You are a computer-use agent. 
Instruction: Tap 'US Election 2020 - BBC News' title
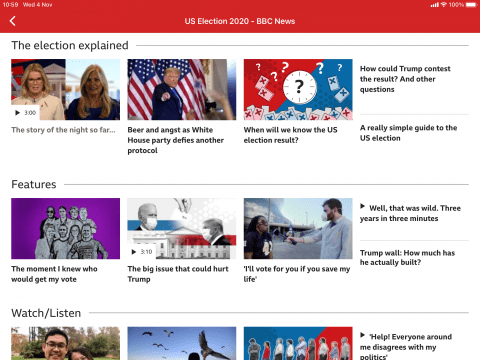click(x=240, y=21)
